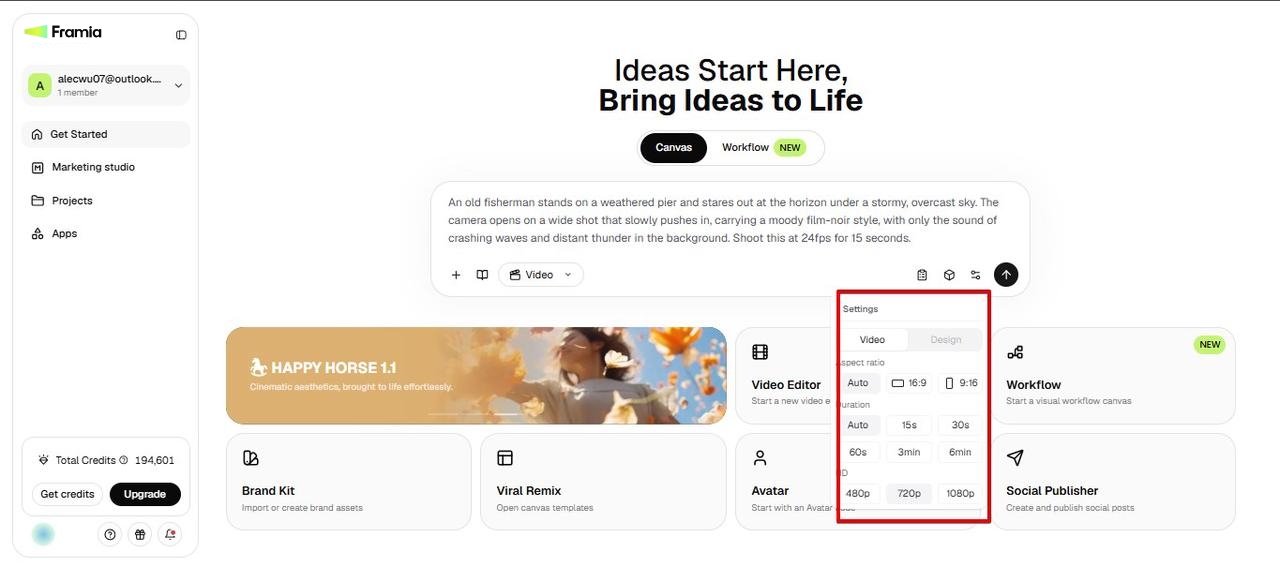Viewport: 1280px width, 567px height.
Task: Click the black Upgrade button
Action: click(145, 494)
